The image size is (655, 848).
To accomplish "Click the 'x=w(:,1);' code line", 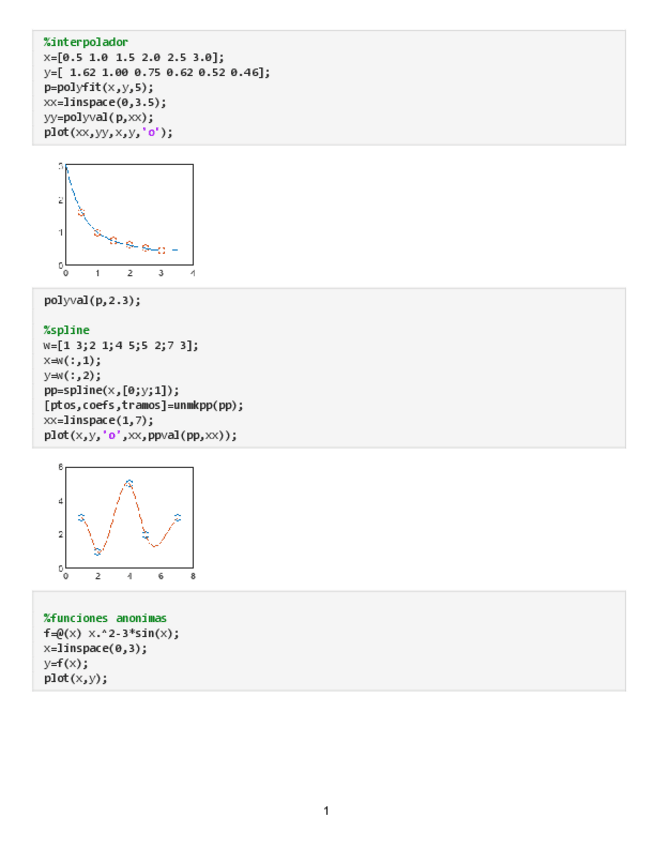I will tap(70, 360).
